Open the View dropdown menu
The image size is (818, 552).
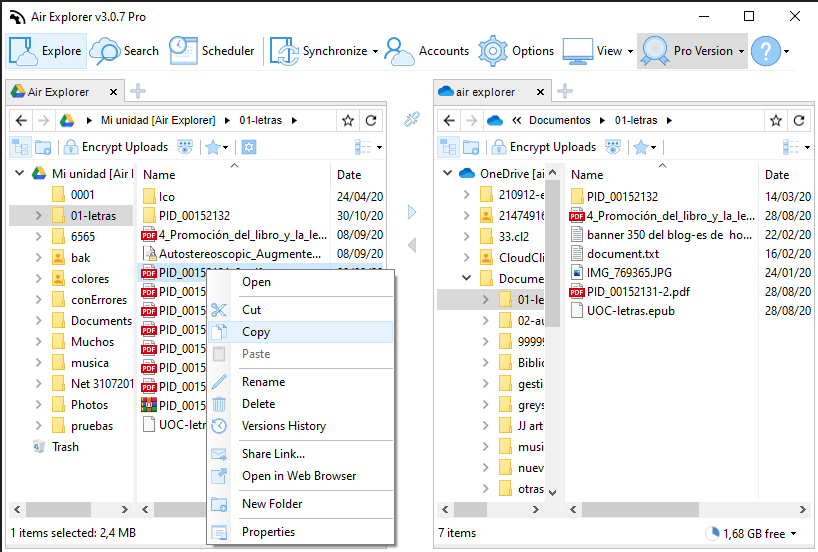click(598, 51)
